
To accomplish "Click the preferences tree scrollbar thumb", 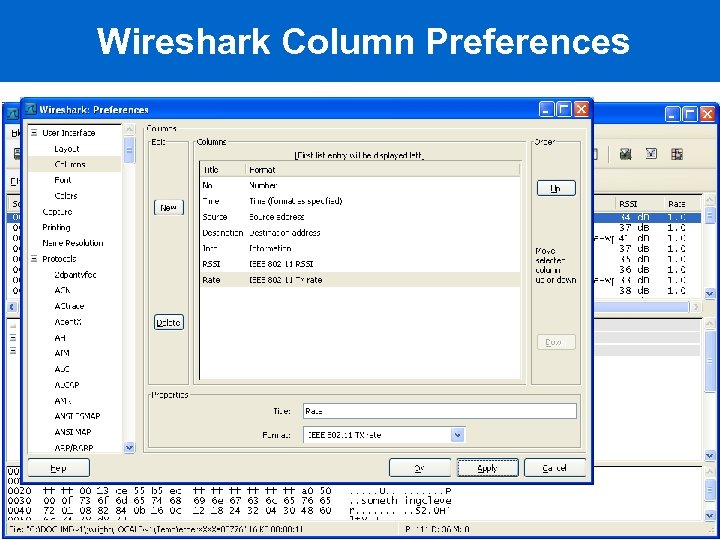I will point(129,149).
